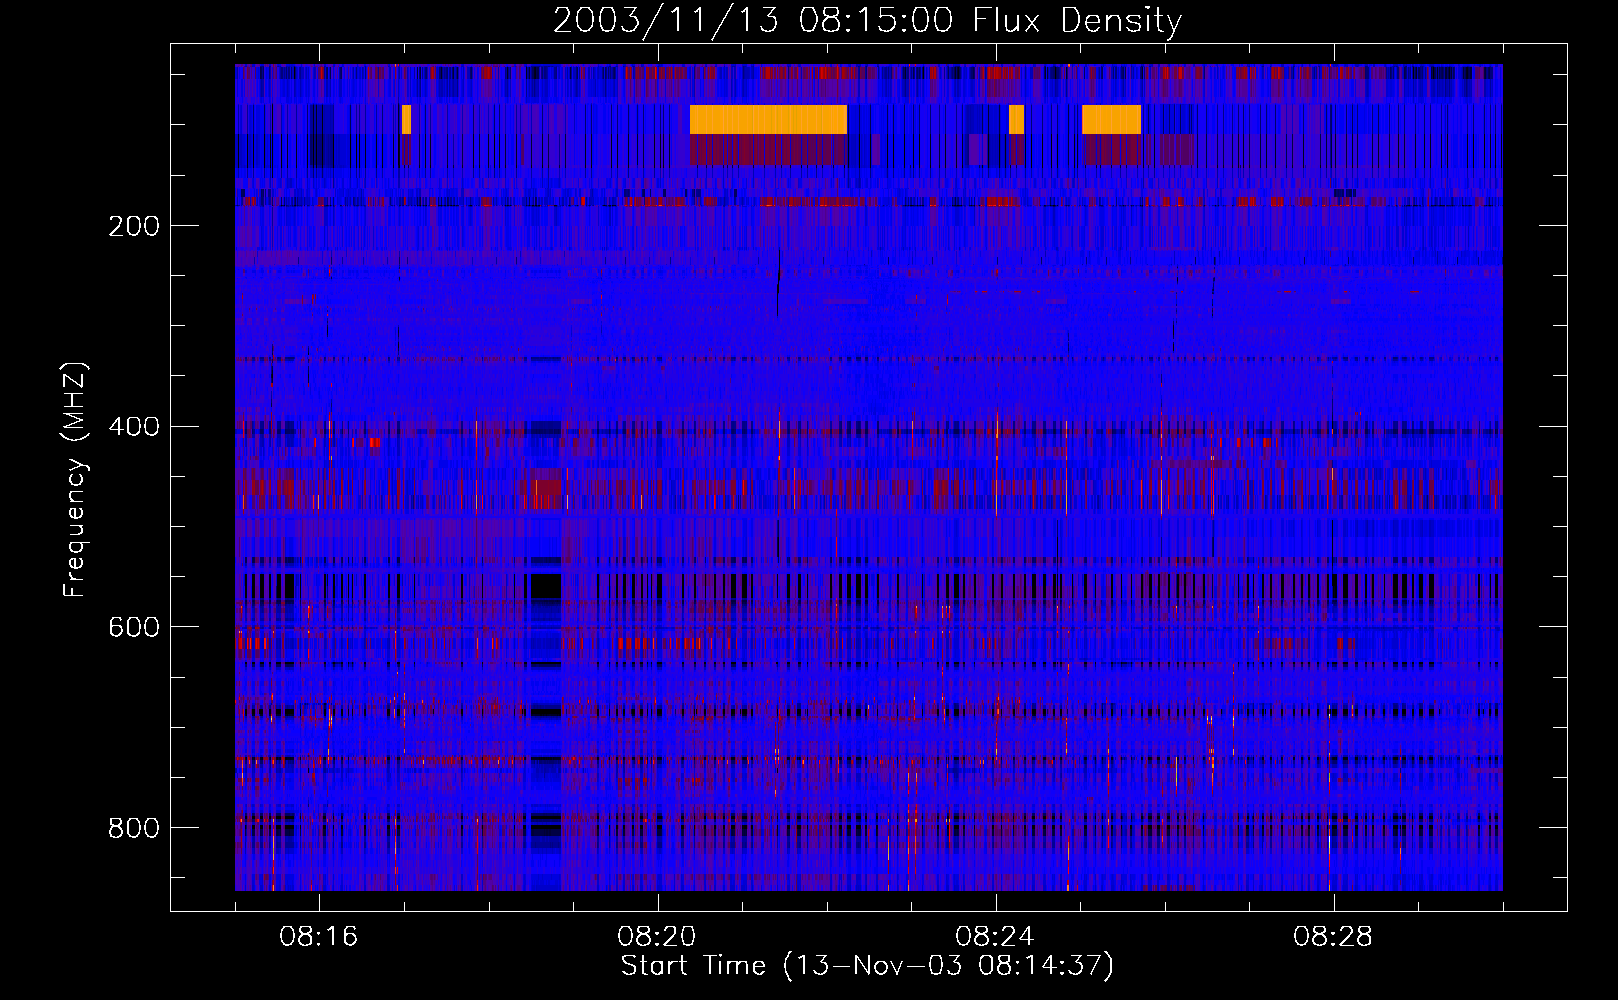Click the orange burst block near 08:25
Screen dimensions: 1618x1000
[x=1111, y=119]
